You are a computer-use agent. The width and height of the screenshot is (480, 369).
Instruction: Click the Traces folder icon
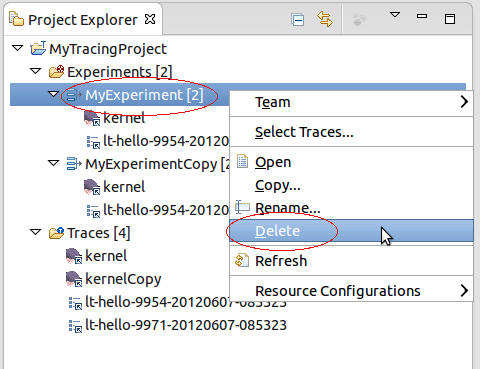tap(56, 233)
